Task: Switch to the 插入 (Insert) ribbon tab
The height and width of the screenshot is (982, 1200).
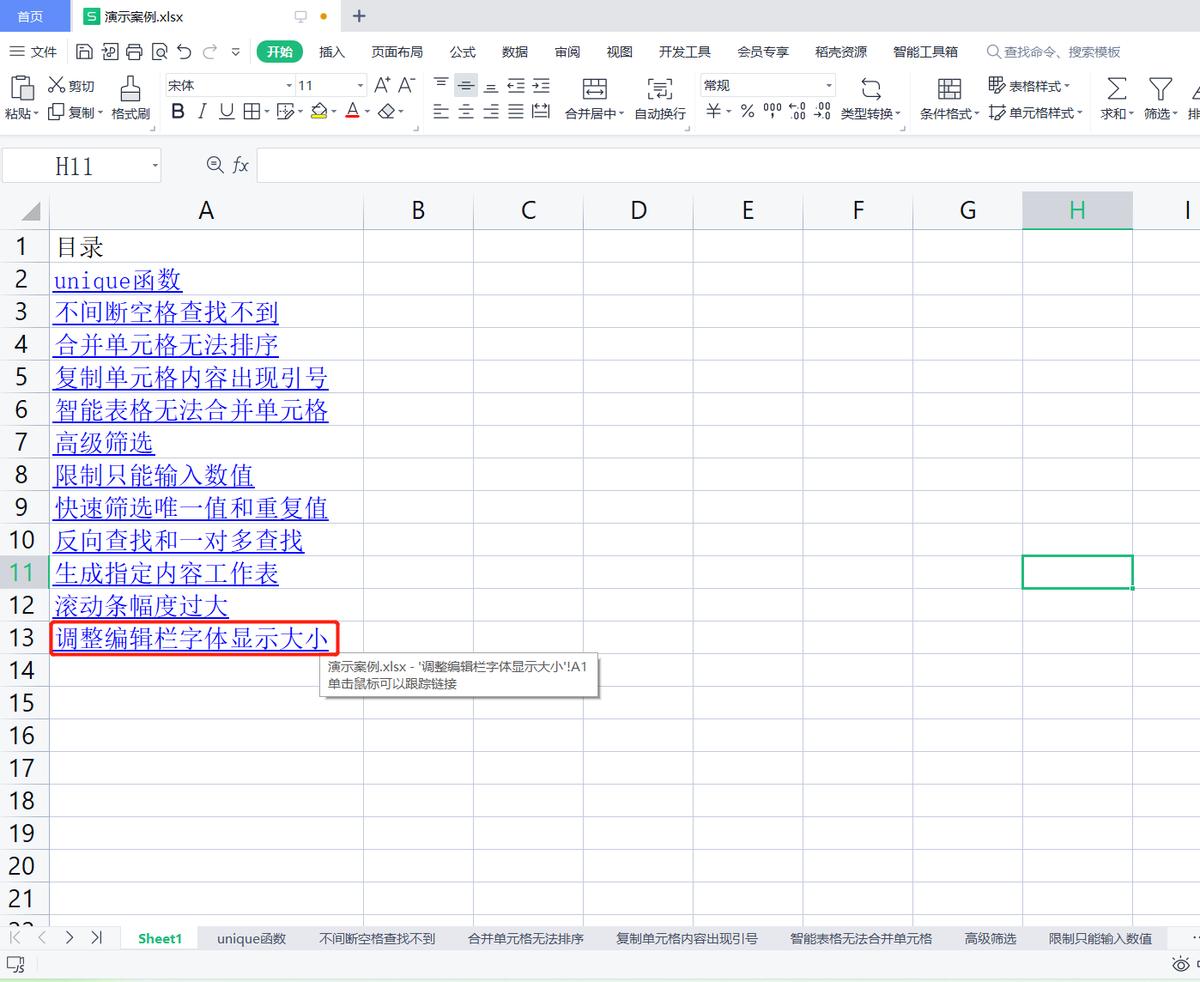Action: 332,52
